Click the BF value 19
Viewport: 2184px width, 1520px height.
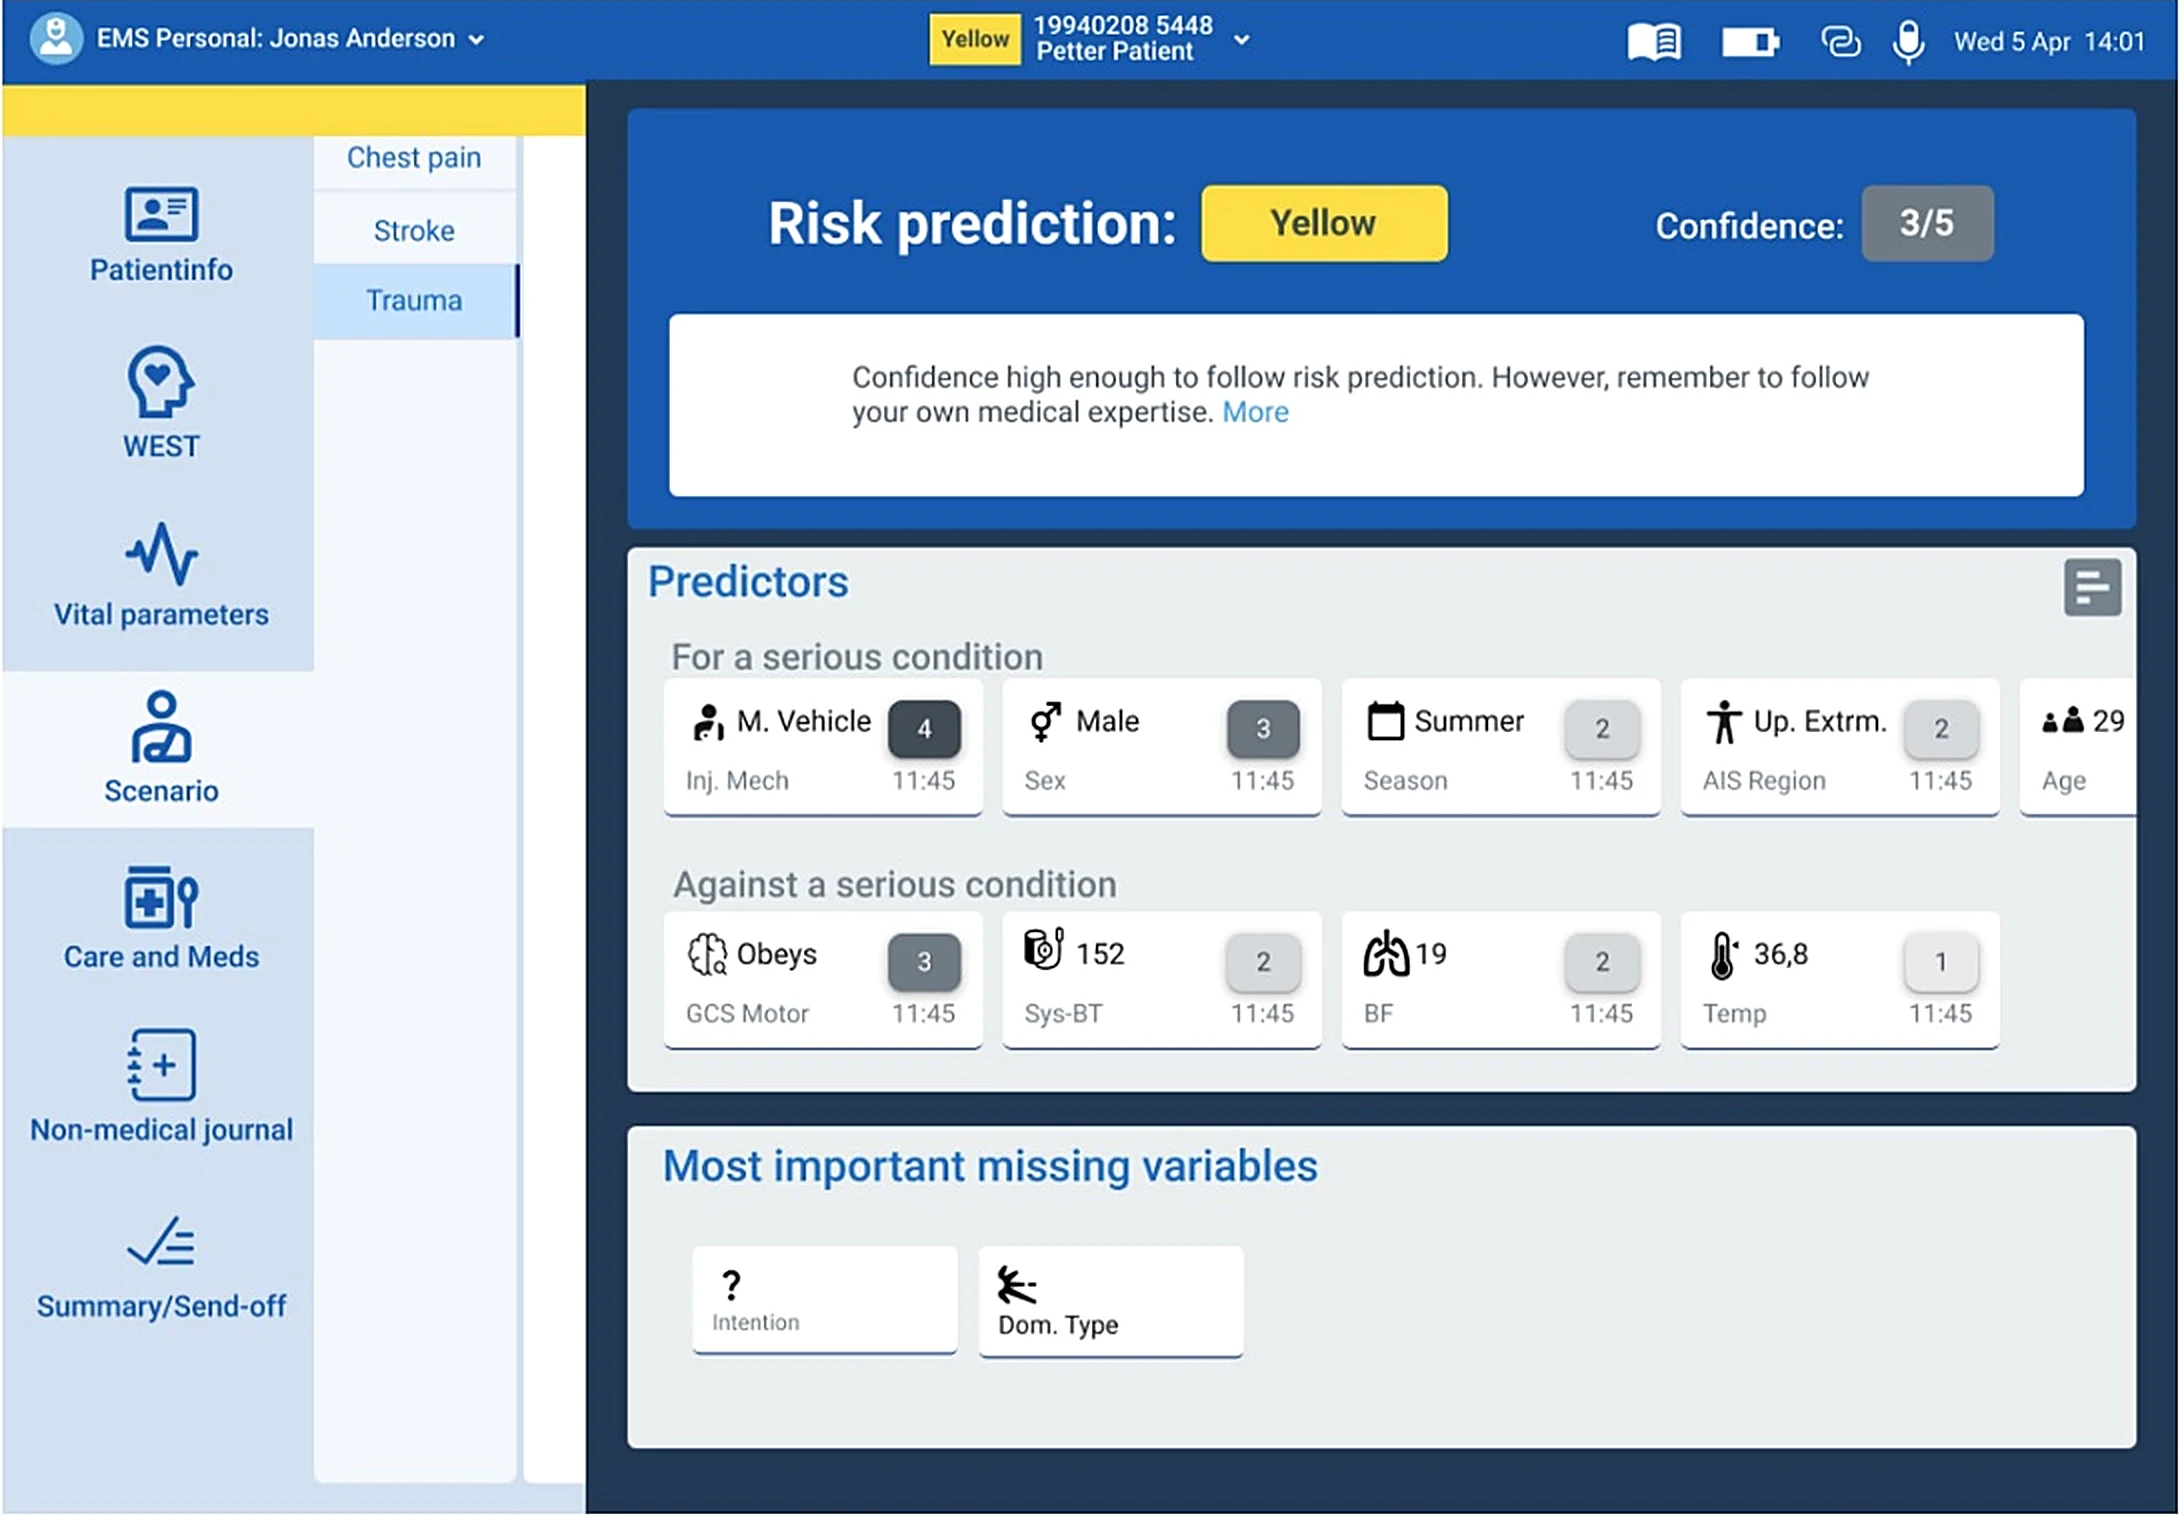click(x=1431, y=954)
